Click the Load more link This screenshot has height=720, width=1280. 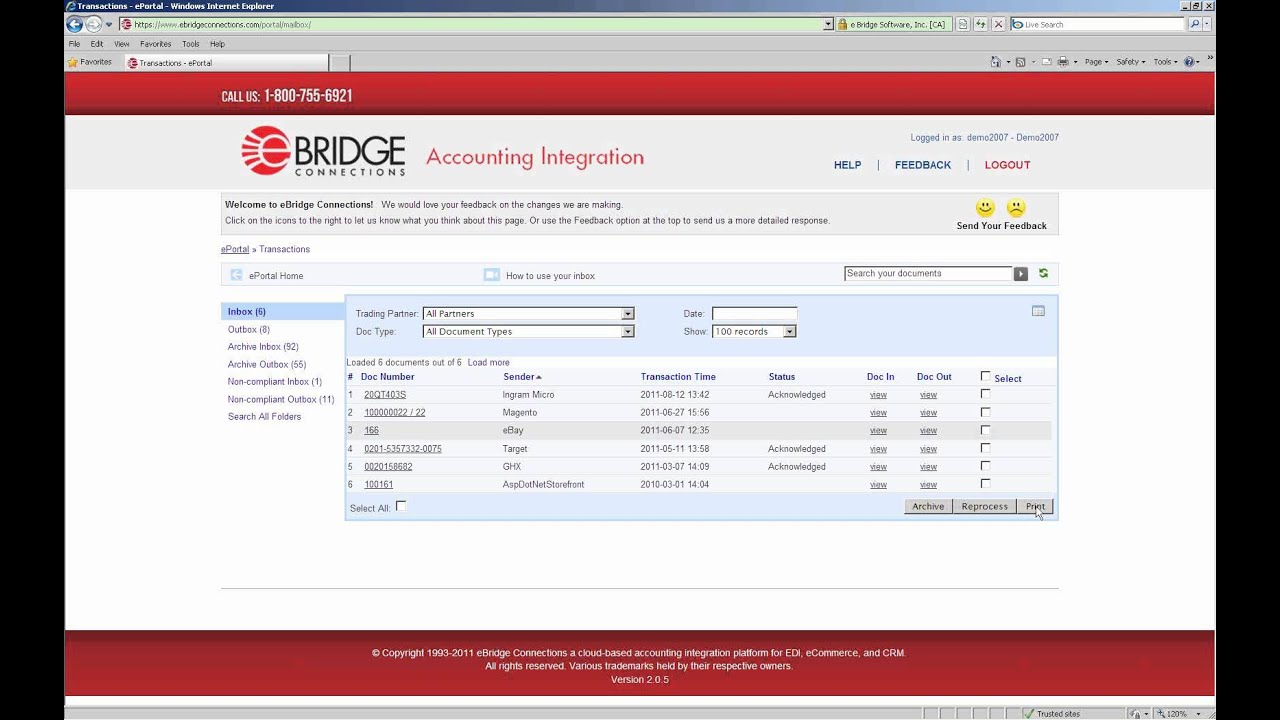coord(488,362)
